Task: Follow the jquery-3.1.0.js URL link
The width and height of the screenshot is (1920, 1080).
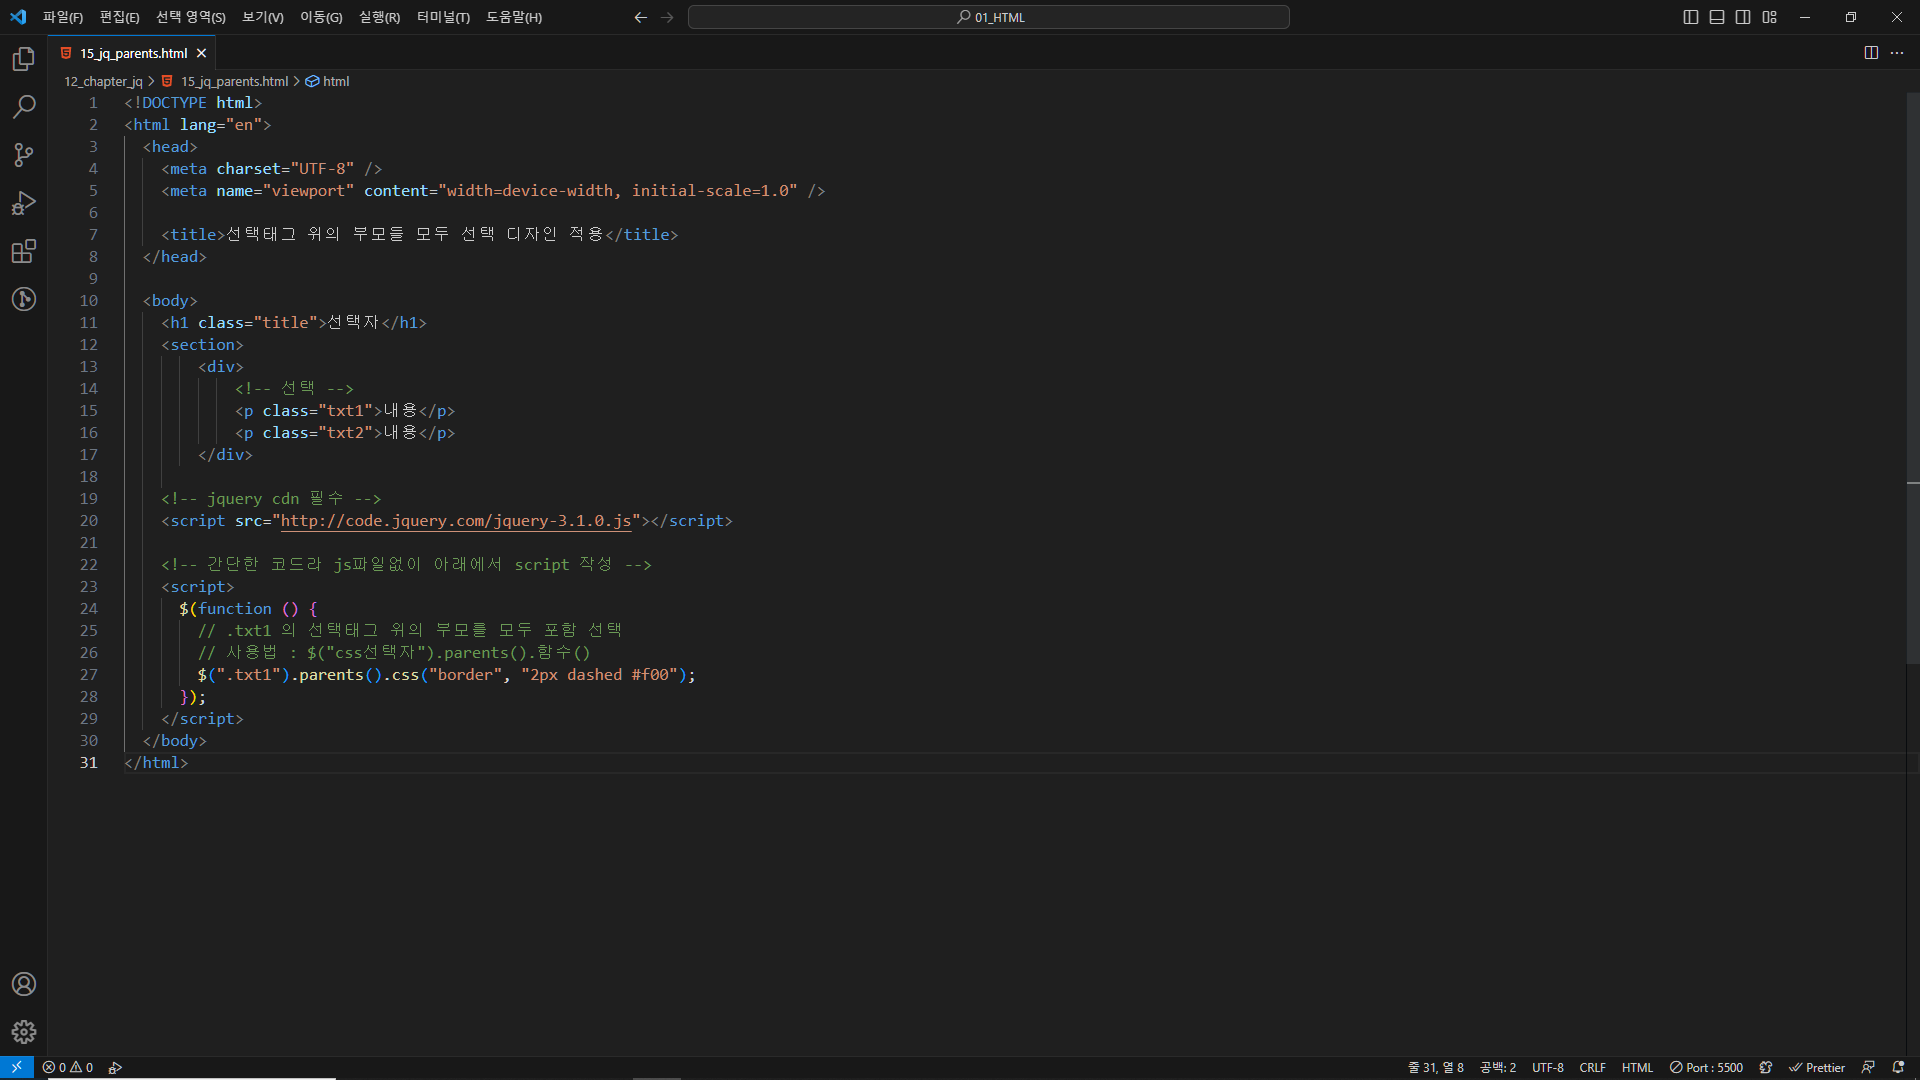Action: [x=456, y=521]
